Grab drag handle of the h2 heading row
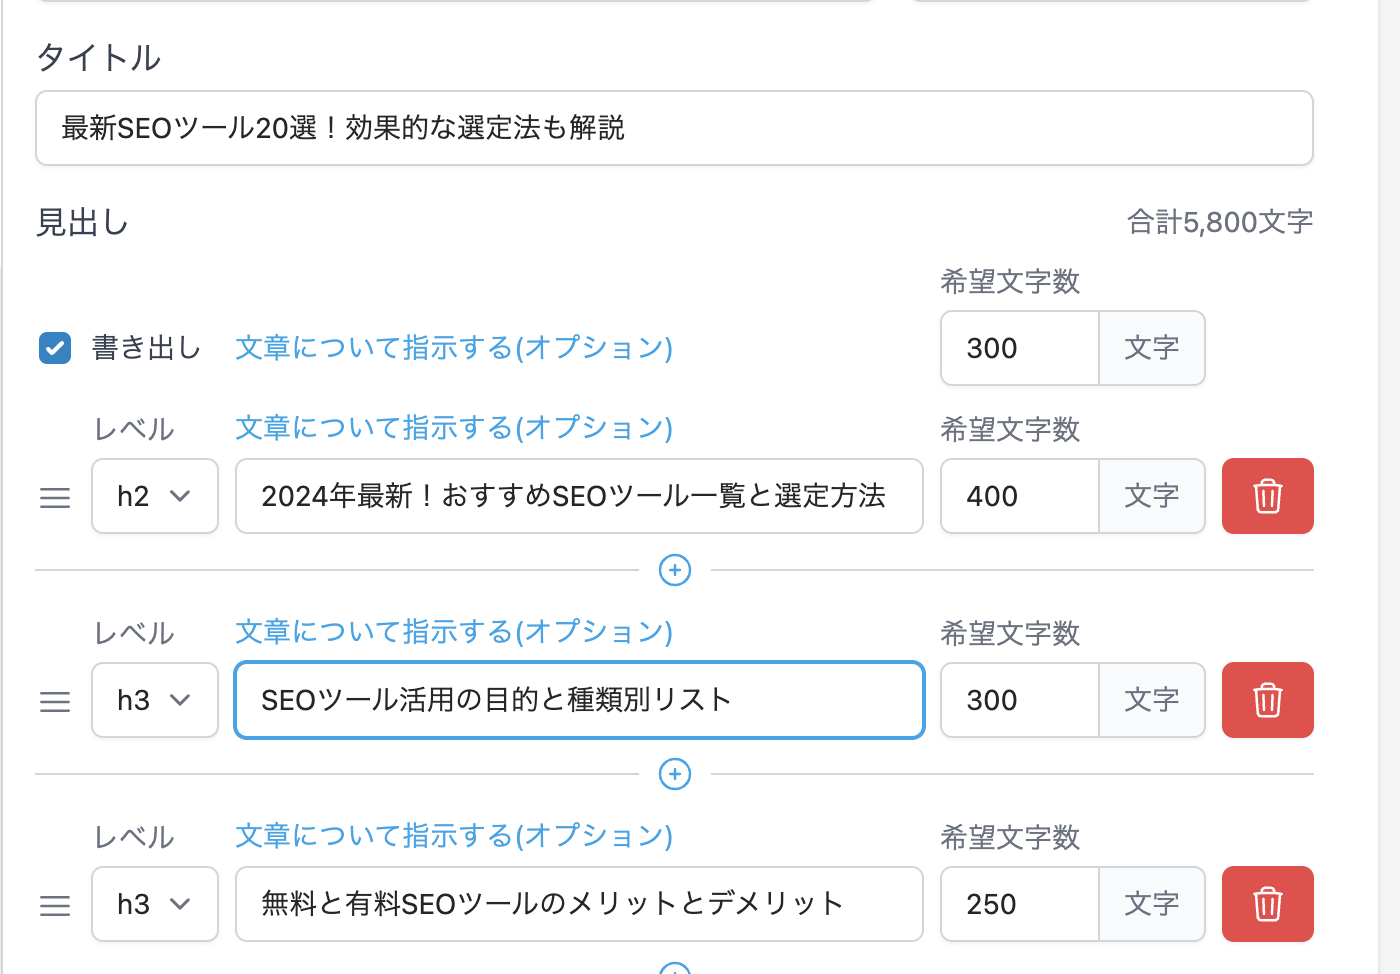The height and width of the screenshot is (974, 1400). (55, 497)
